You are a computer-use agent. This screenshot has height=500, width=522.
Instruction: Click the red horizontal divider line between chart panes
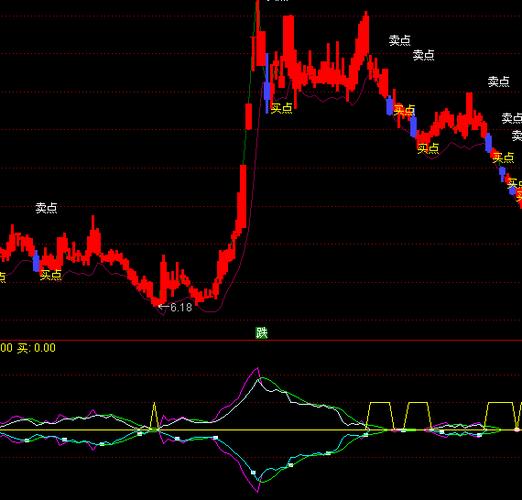click(261, 341)
